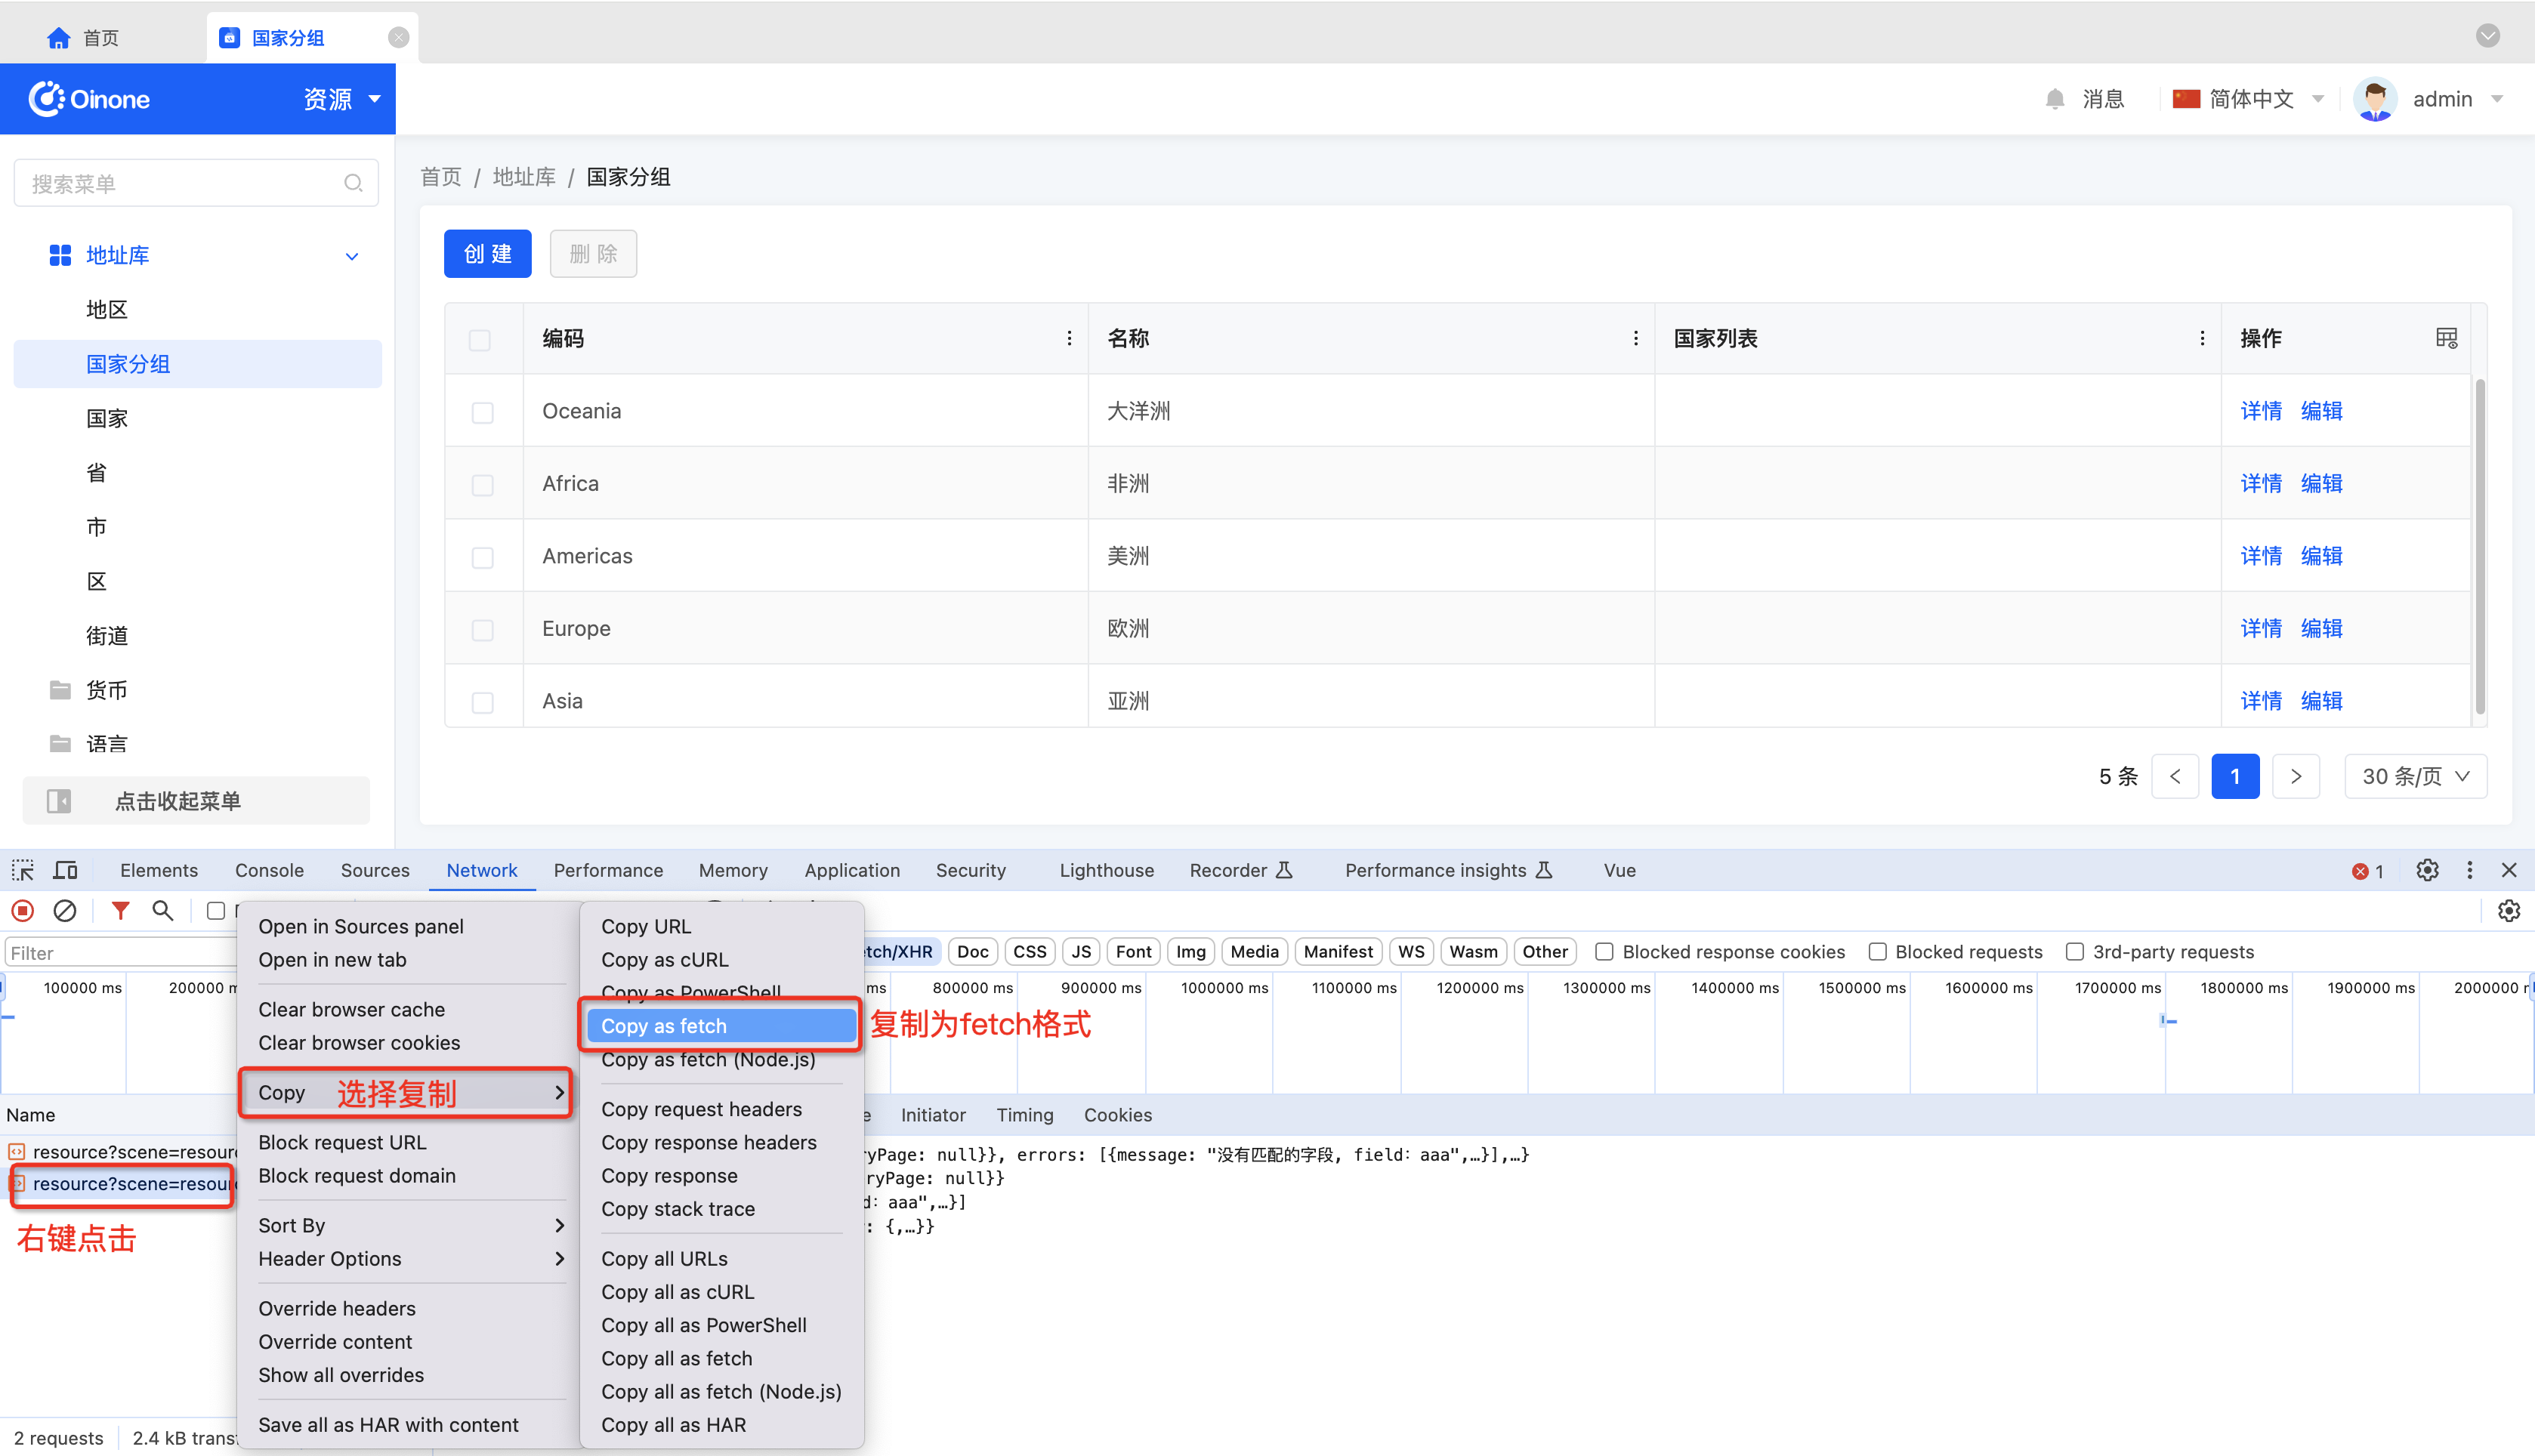Image resolution: width=2535 pixels, height=1456 pixels.
Task: Toggle the device toolbar icon
Action: (65, 870)
